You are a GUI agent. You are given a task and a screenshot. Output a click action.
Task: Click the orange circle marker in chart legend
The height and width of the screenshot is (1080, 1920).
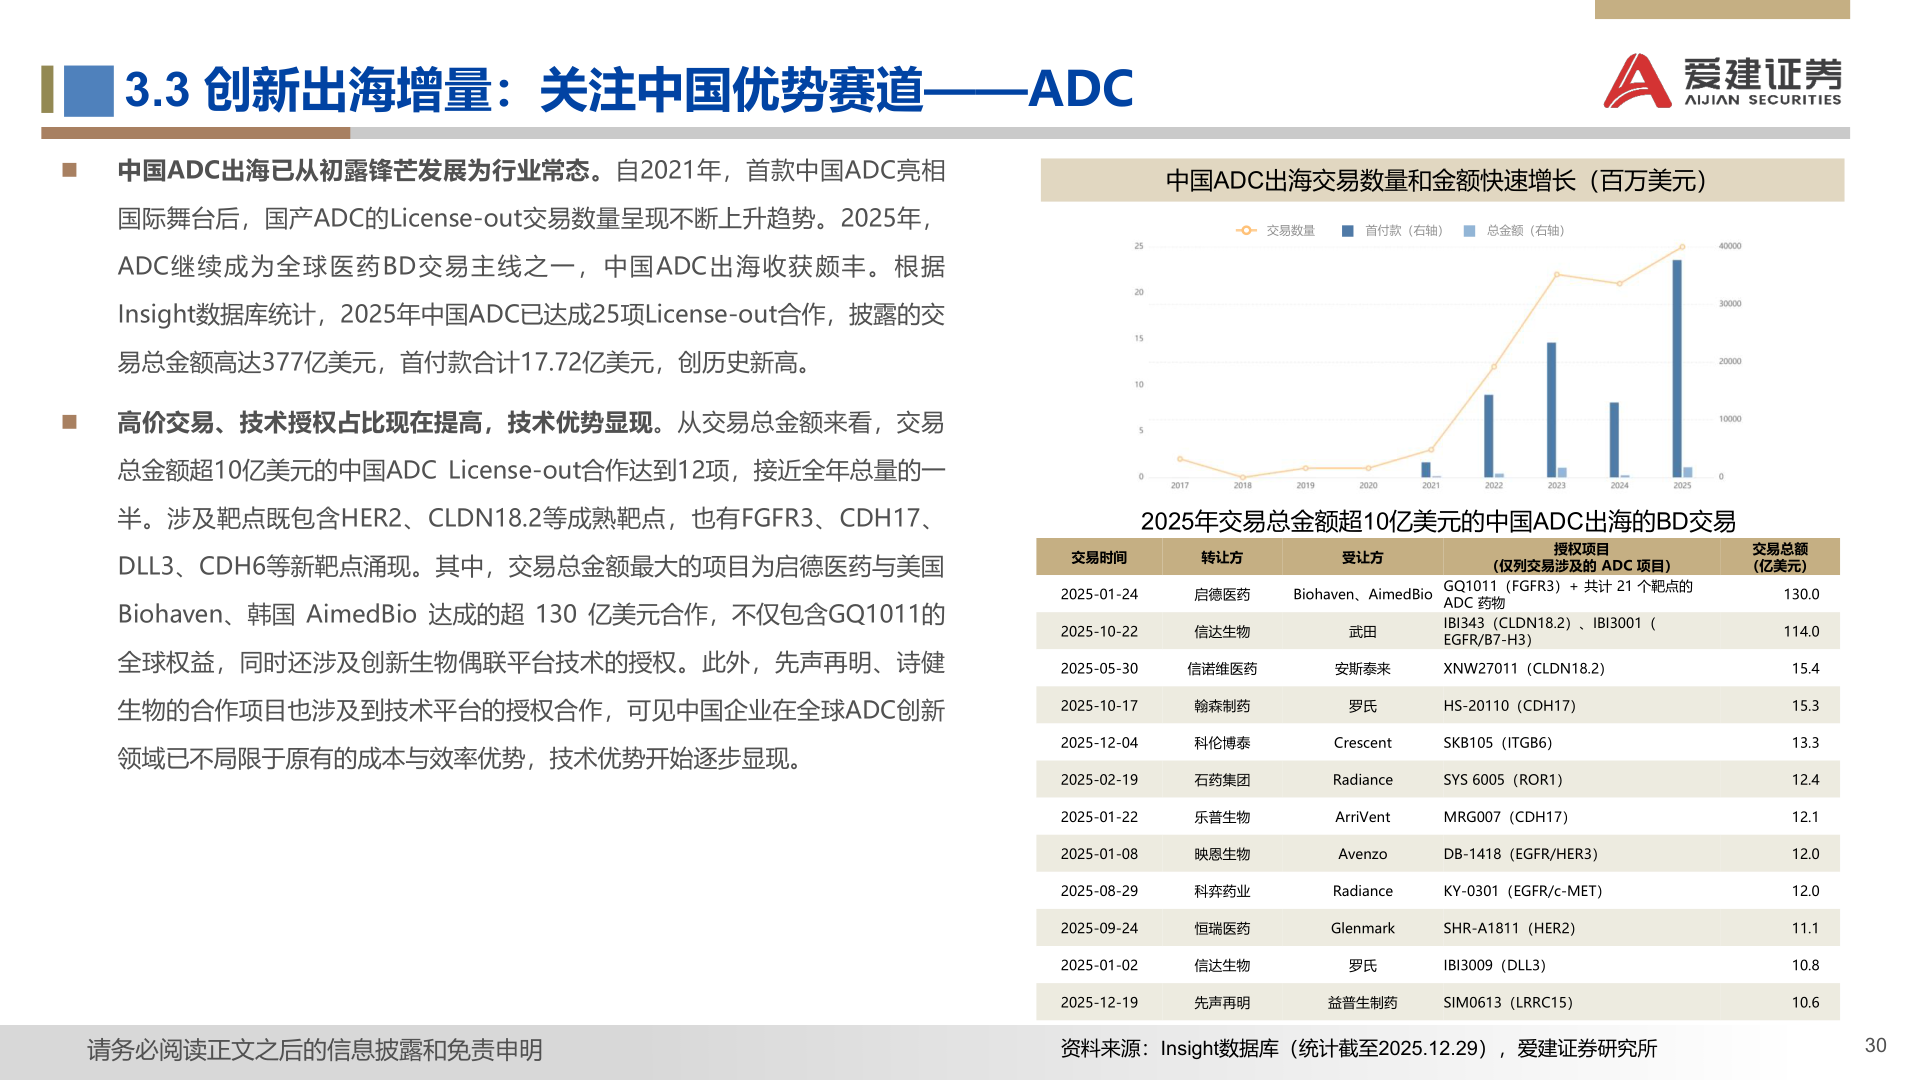[1245, 229]
